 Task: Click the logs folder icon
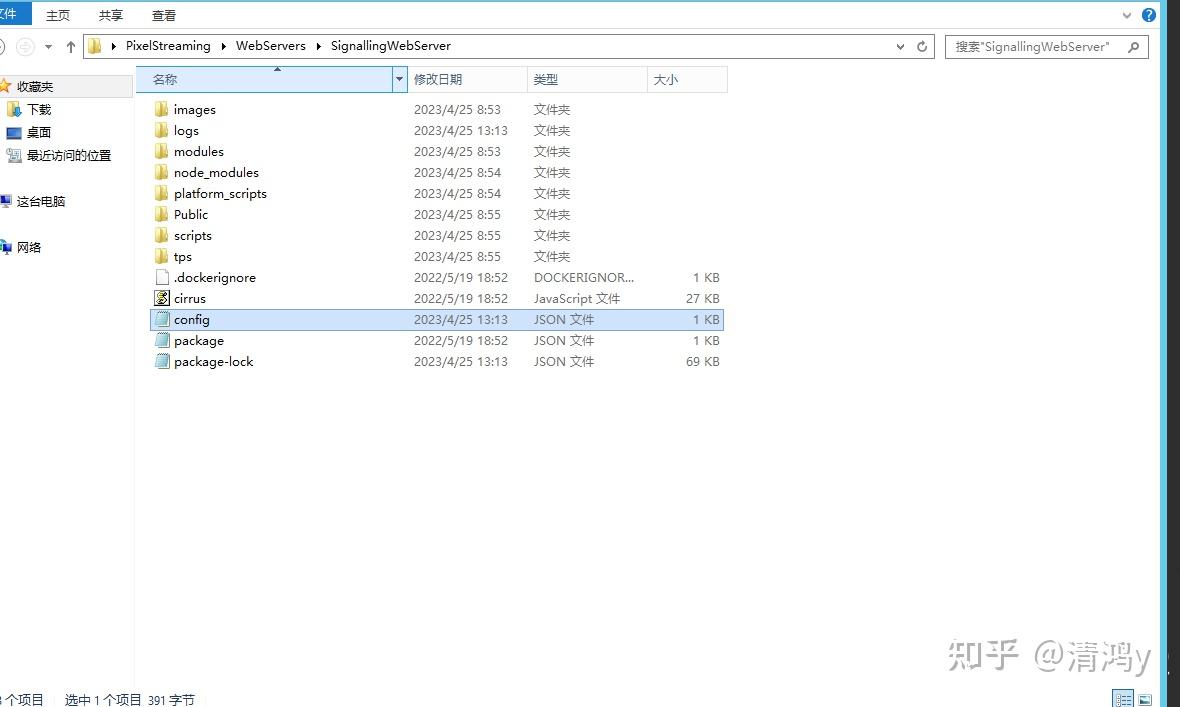[x=162, y=130]
